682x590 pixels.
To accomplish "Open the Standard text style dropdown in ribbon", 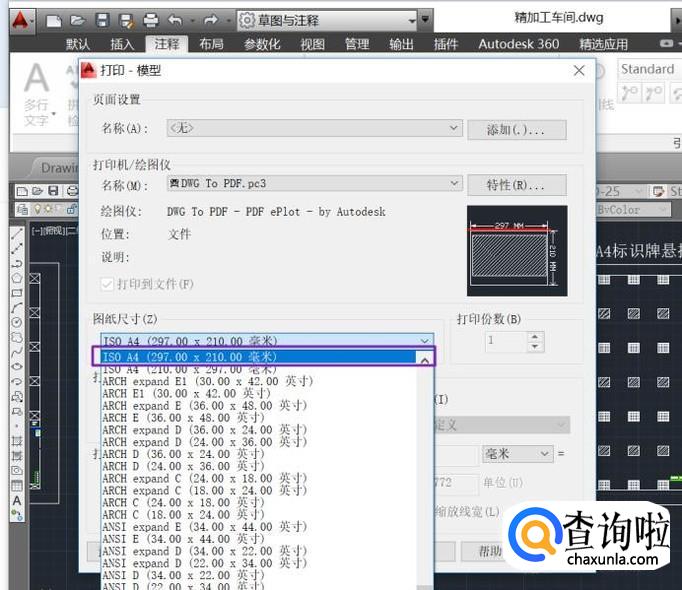I will (649, 69).
